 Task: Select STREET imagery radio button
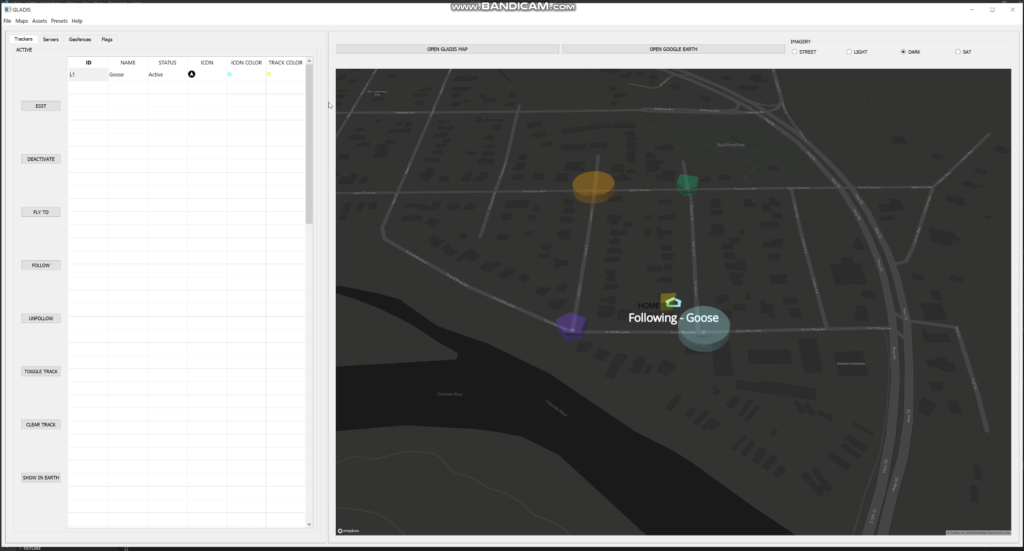click(794, 52)
